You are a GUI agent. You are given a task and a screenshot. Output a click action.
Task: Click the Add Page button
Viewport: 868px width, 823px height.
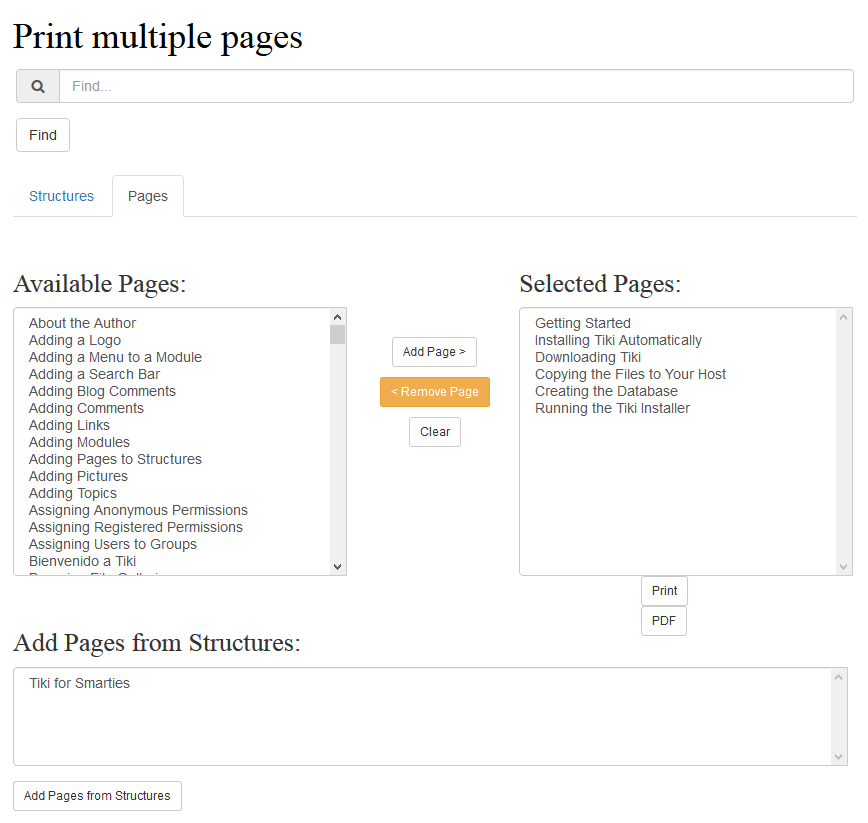point(434,352)
